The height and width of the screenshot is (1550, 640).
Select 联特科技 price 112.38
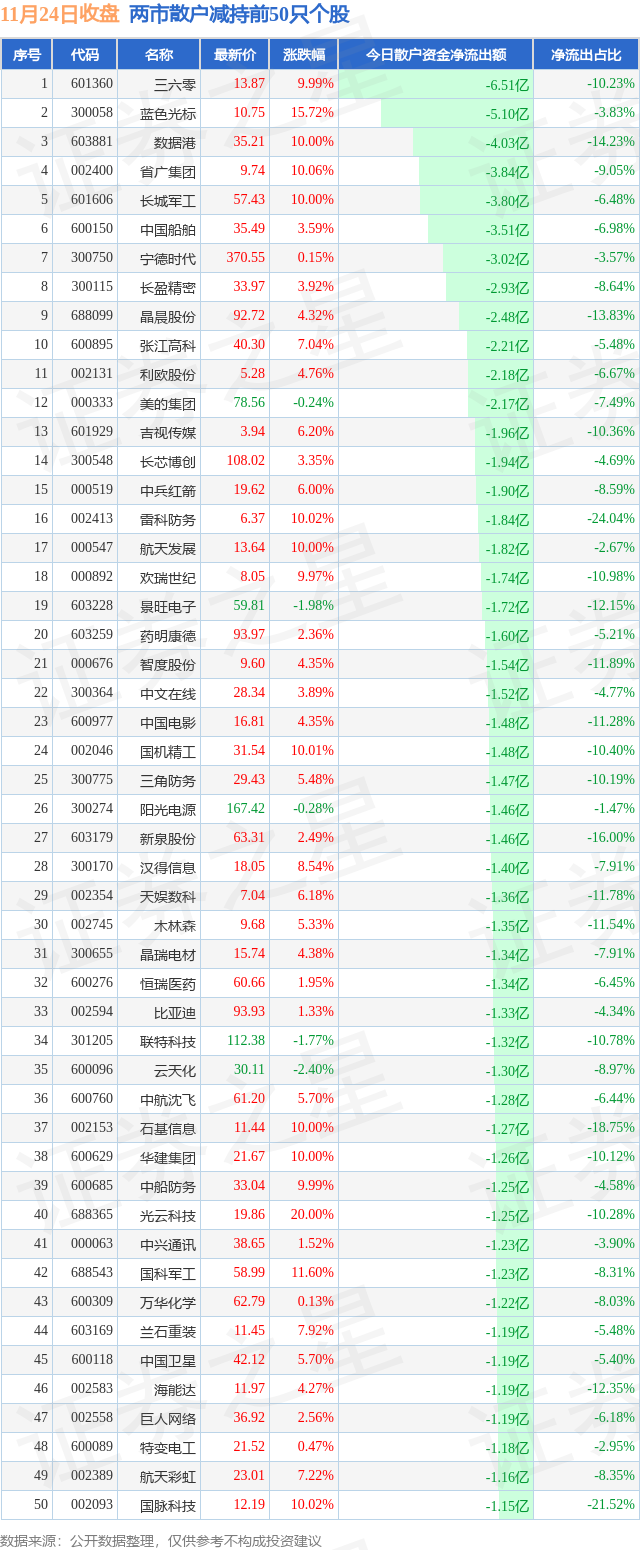246,1041
